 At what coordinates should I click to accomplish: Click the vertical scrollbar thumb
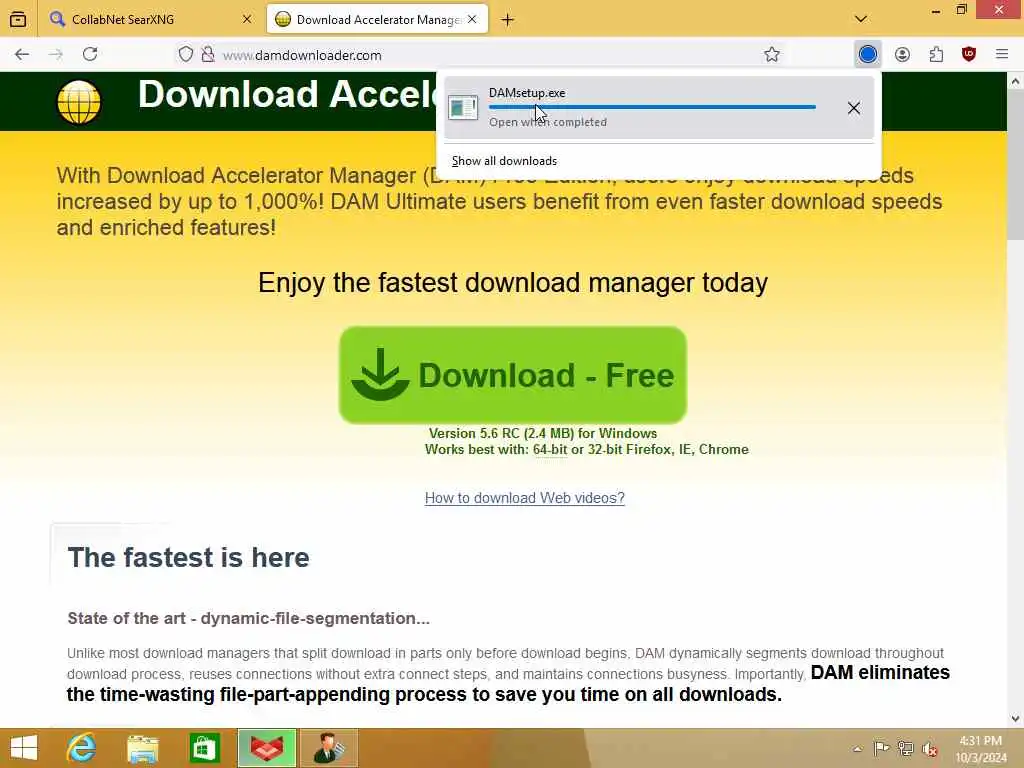(x=1016, y=165)
